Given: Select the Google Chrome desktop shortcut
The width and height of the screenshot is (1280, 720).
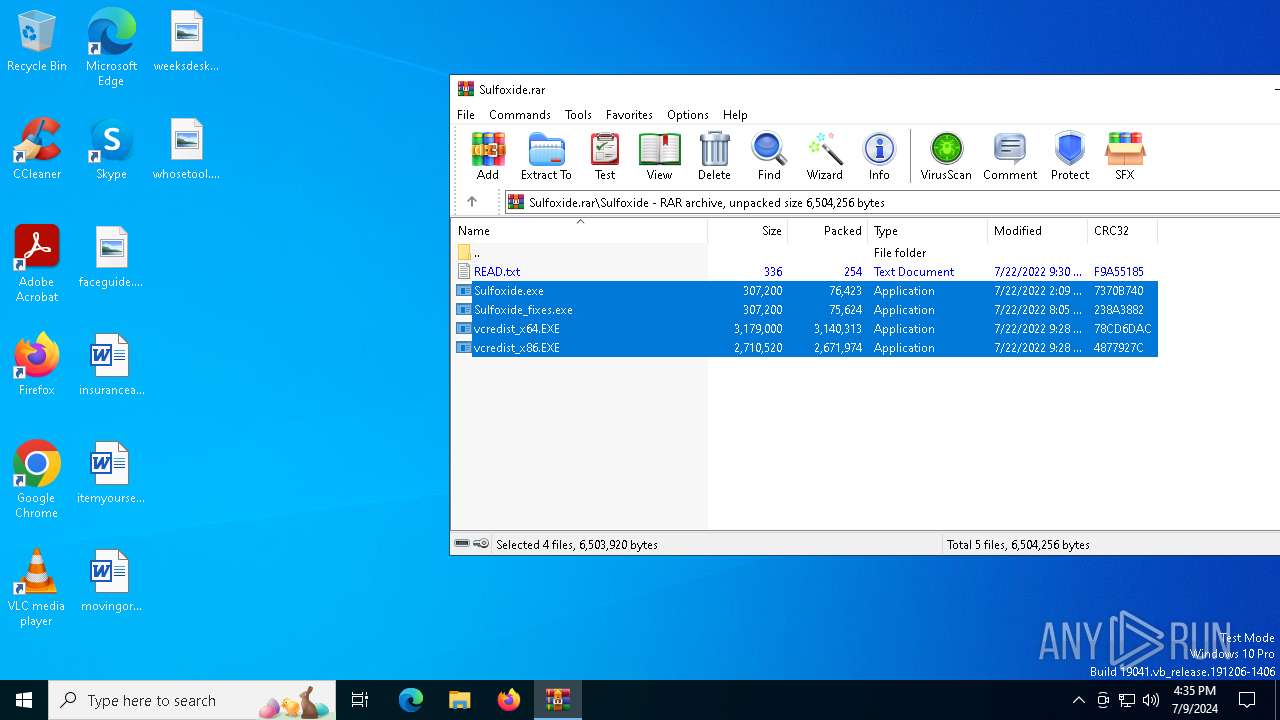Looking at the screenshot, I should pyautogui.click(x=36, y=480).
